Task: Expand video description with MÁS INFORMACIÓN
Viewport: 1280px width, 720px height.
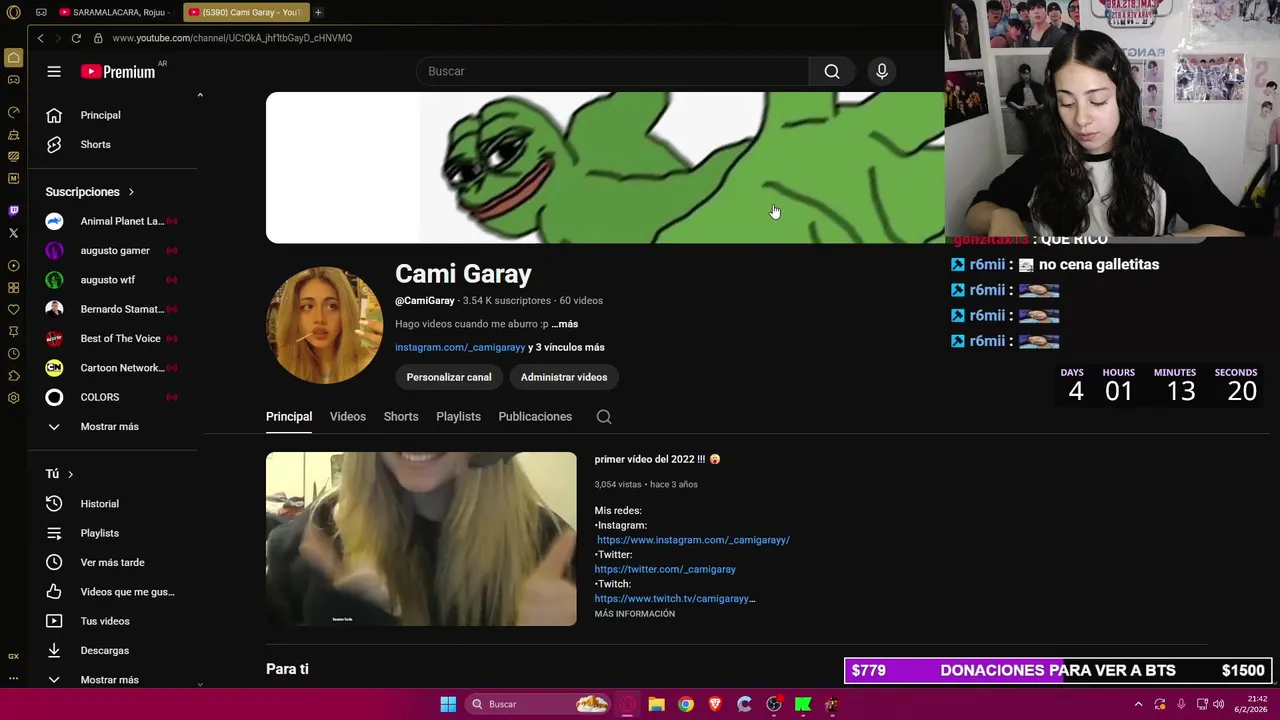Action: pyautogui.click(x=635, y=614)
